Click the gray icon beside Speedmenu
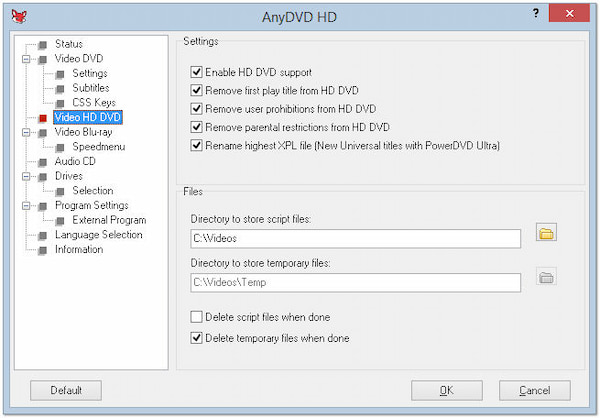Screen dimensions: 600x418 point(60,148)
